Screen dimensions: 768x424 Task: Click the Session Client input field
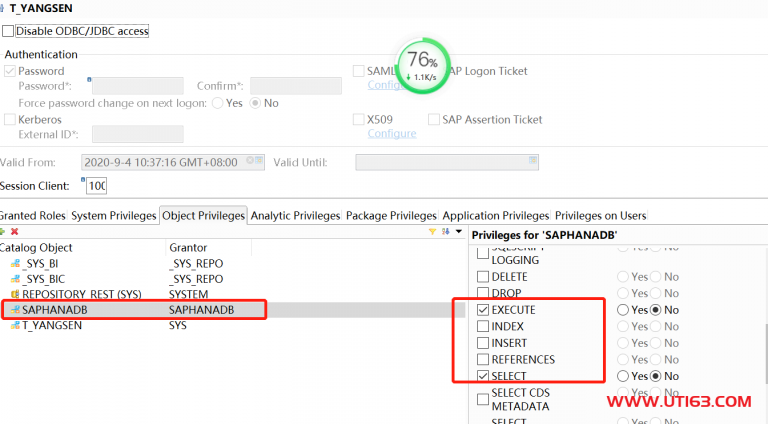pos(97,186)
